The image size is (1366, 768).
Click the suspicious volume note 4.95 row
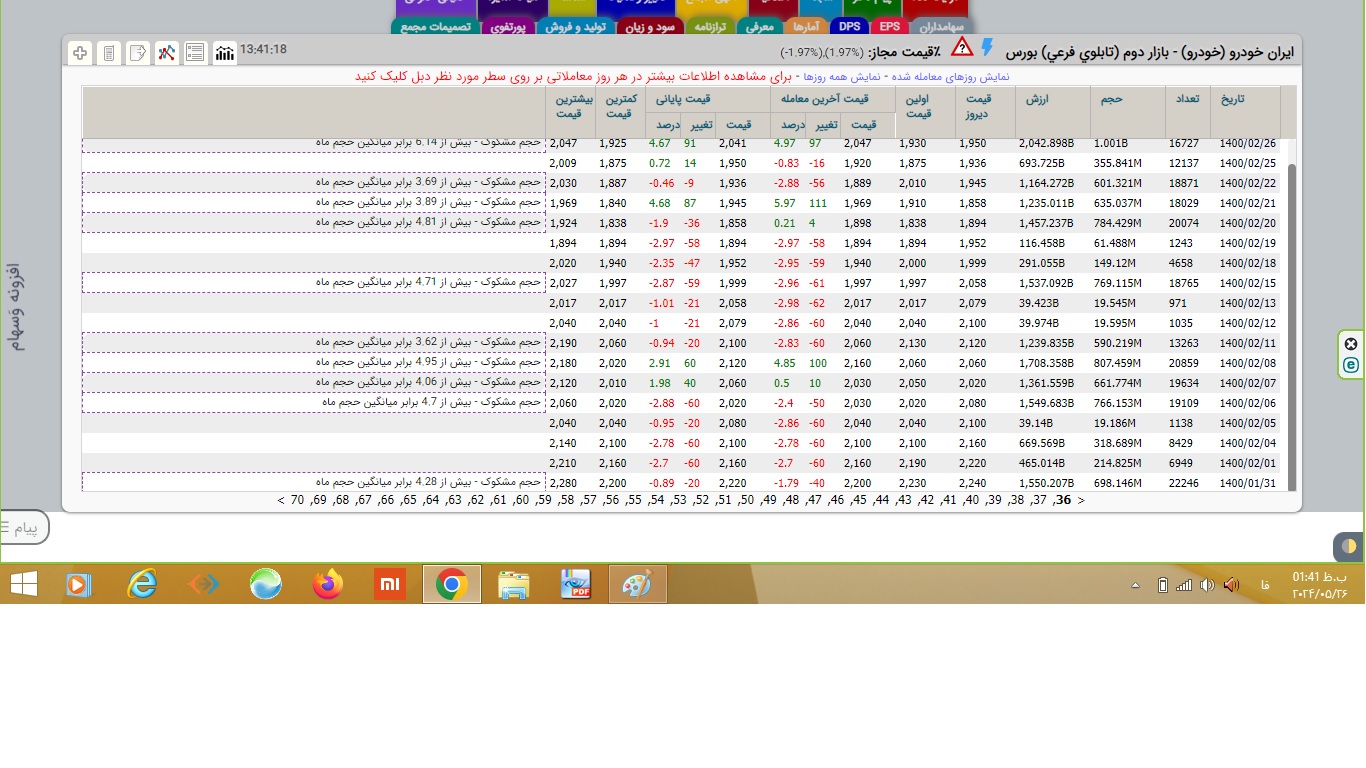click(314, 362)
